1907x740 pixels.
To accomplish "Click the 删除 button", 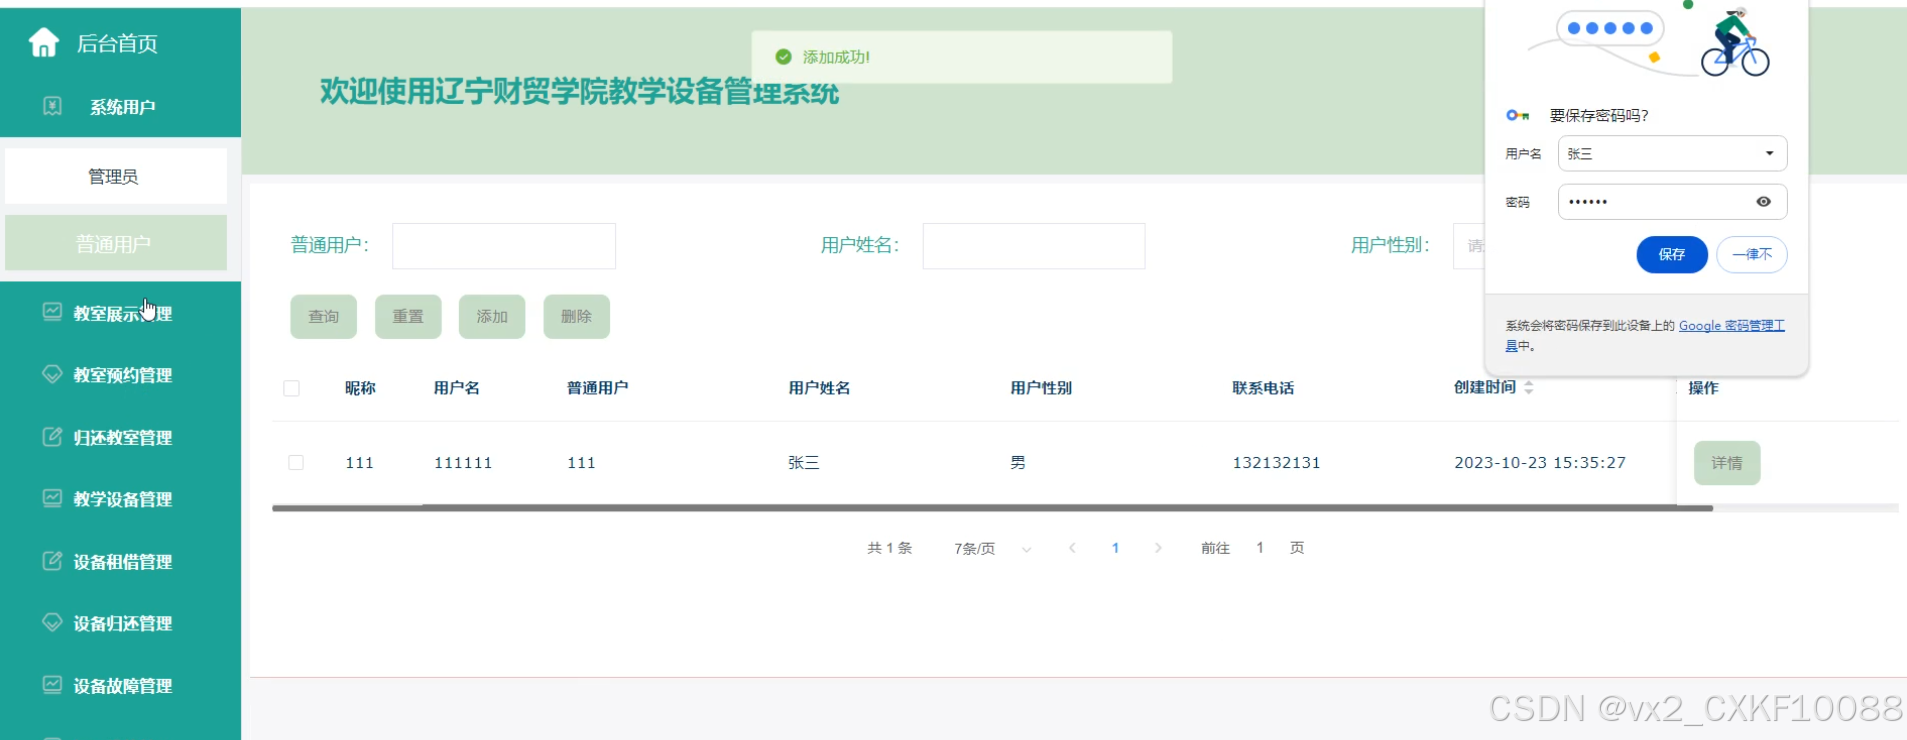I will click(577, 317).
